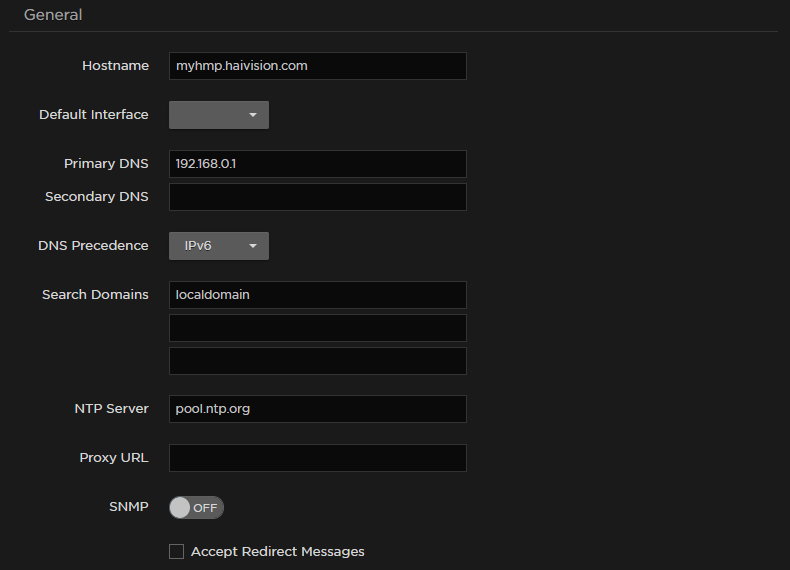
Task: Click the Accept Redirect Messages label text
Action: point(277,551)
